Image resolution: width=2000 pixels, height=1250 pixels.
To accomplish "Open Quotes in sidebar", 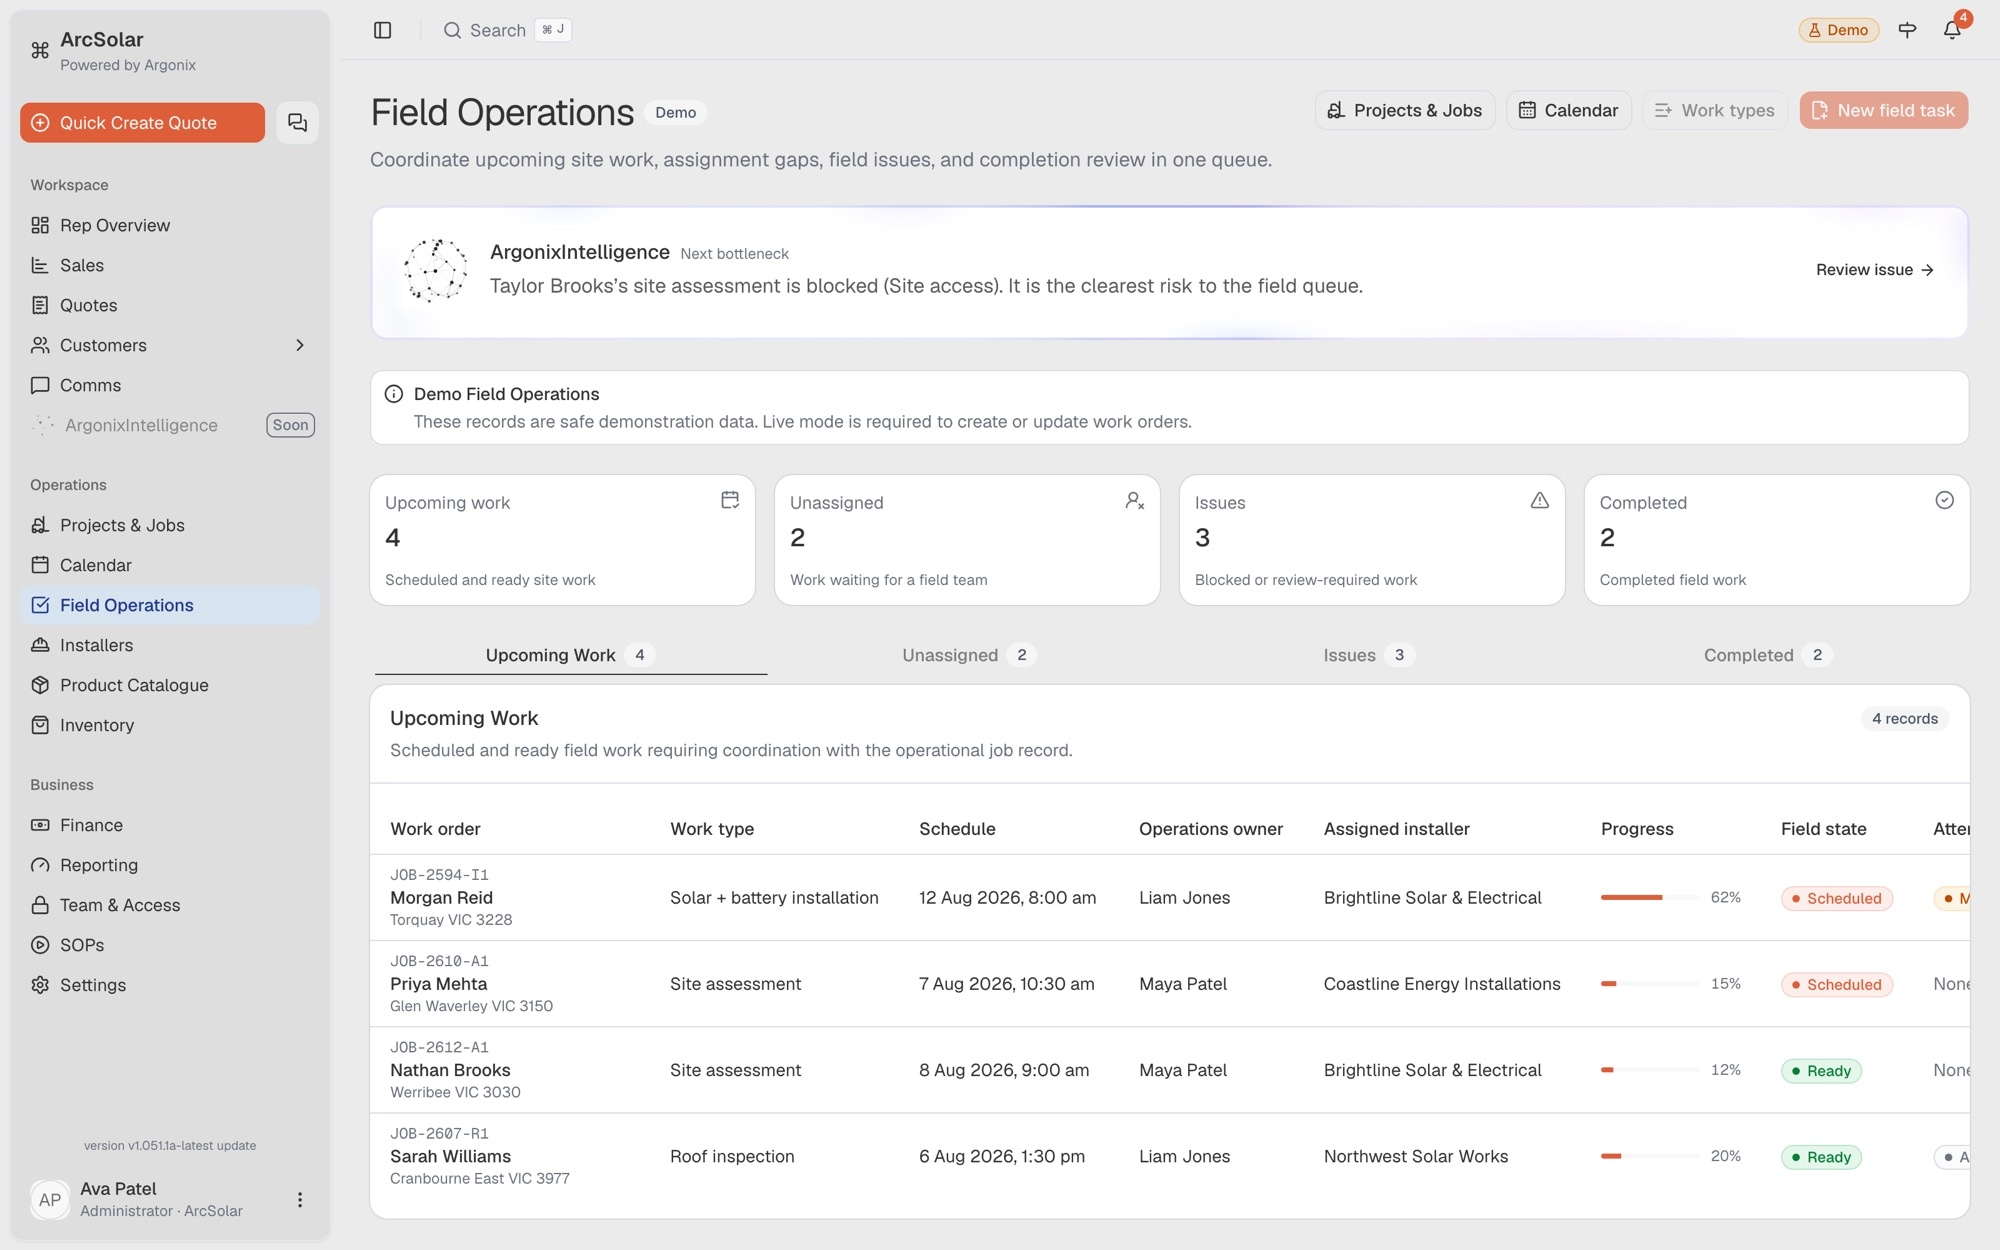I will [x=170, y=305].
